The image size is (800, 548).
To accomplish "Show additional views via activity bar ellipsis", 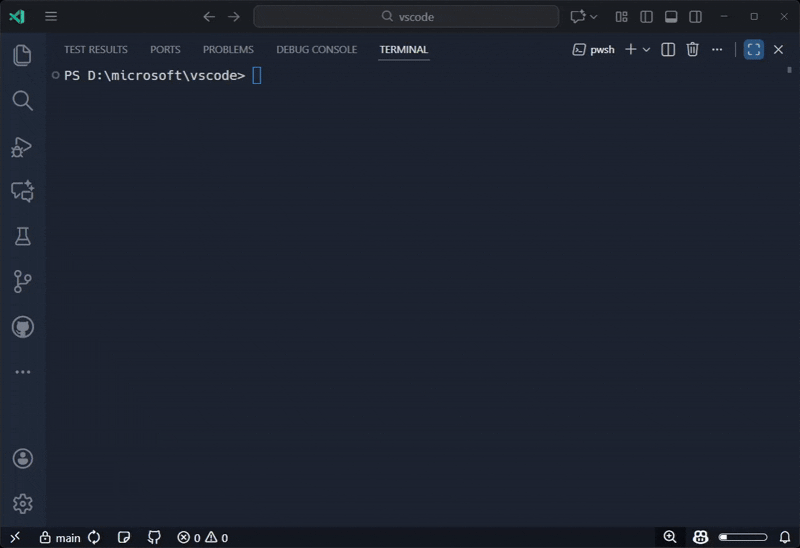I will (22, 372).
